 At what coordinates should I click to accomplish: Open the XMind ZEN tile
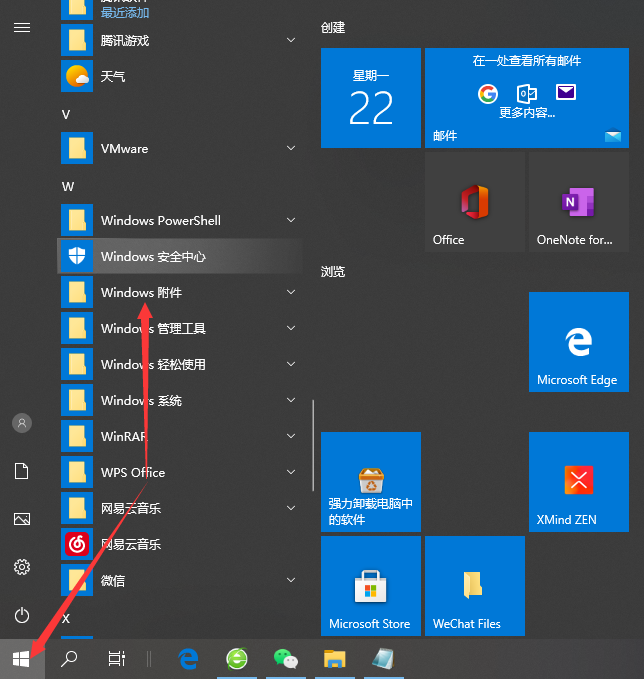[x=578, y=481]
